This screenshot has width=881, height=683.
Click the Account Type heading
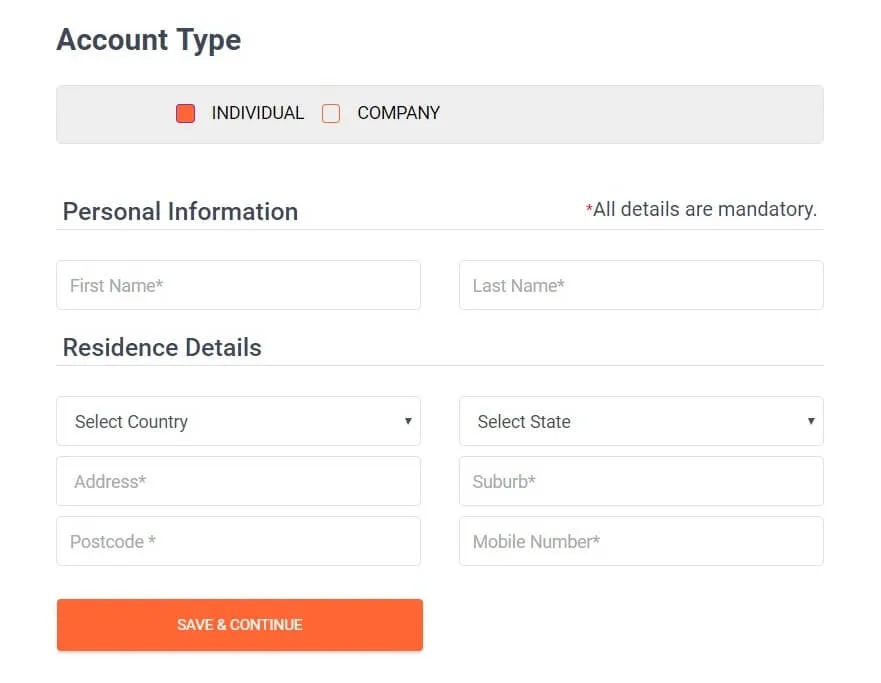coord(149,40)
